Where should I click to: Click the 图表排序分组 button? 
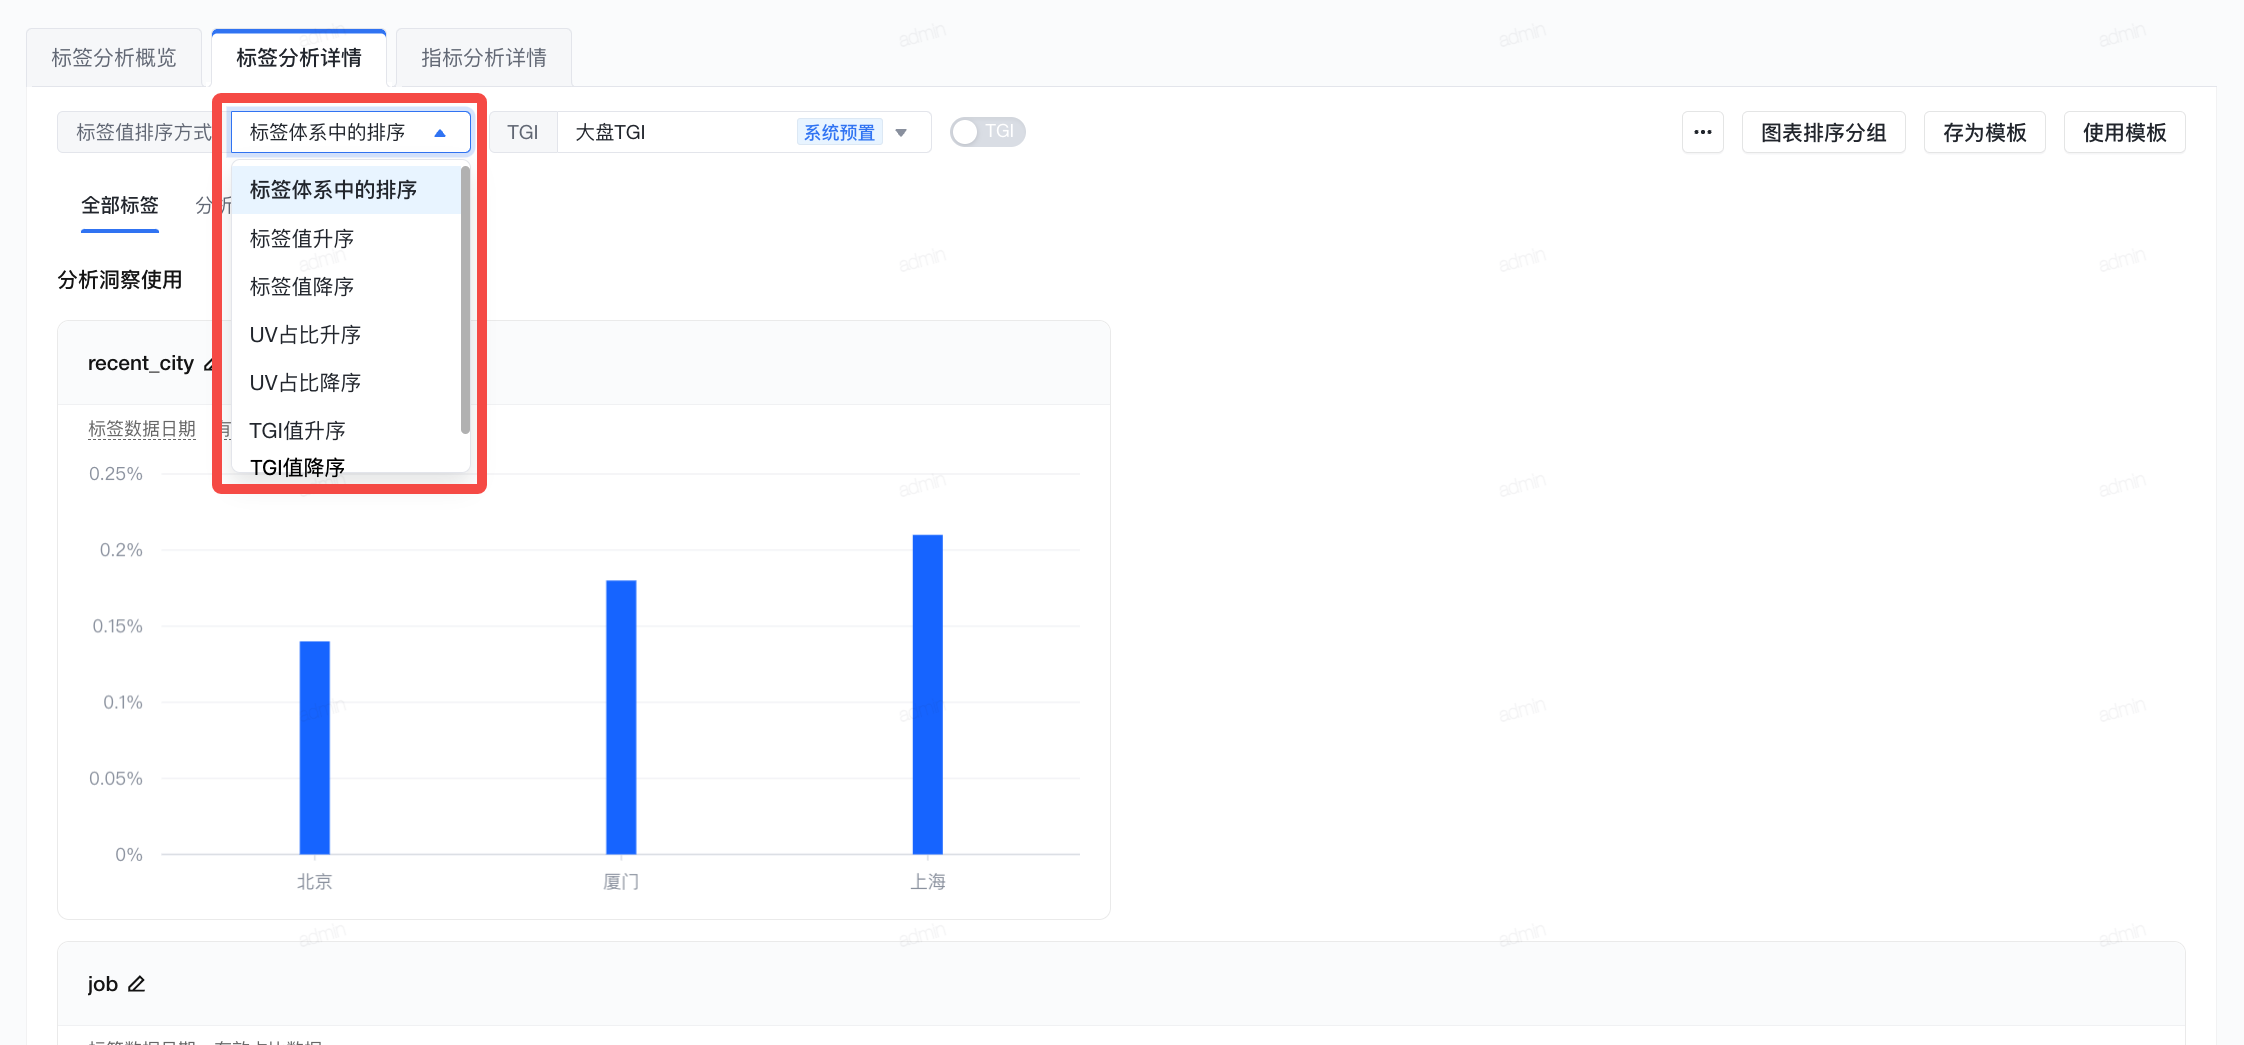(1823, 133)
